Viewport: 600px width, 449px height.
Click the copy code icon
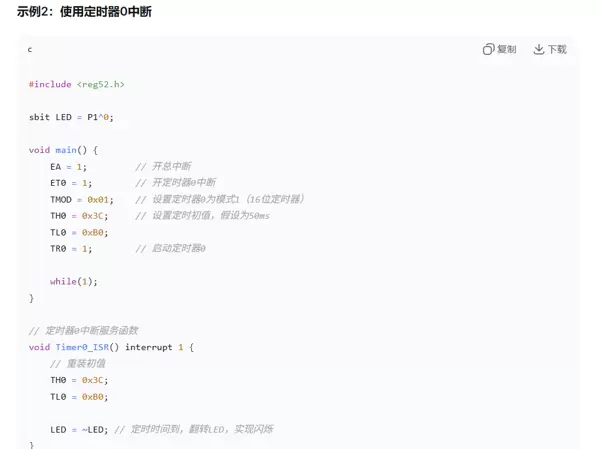pos(489,49)
